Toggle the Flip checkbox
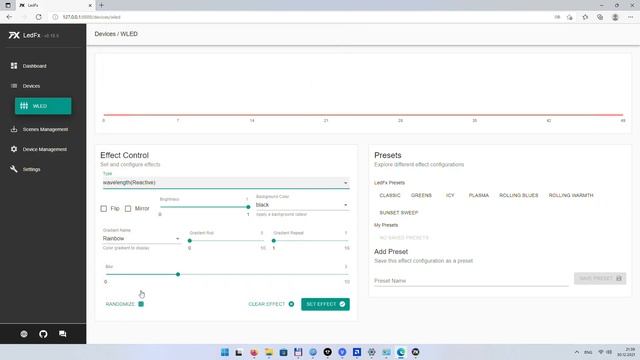 tap(104, 209)
